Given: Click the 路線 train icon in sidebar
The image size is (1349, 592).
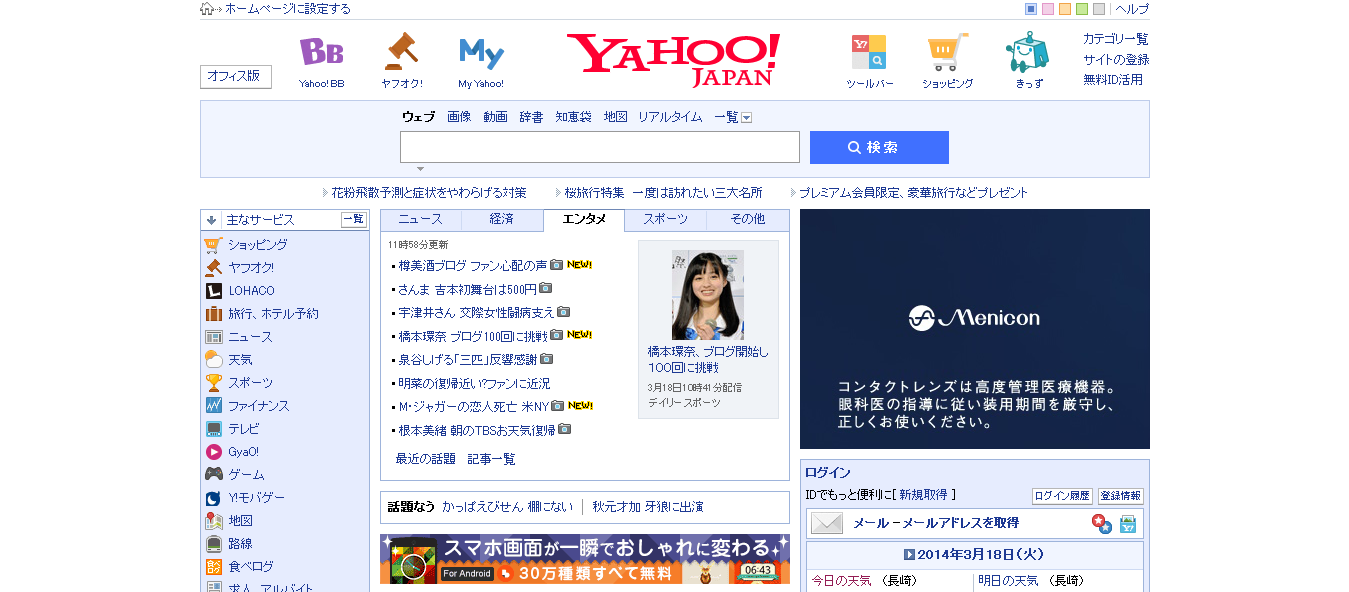Looking at the screenshot, I should click(213, 544).
